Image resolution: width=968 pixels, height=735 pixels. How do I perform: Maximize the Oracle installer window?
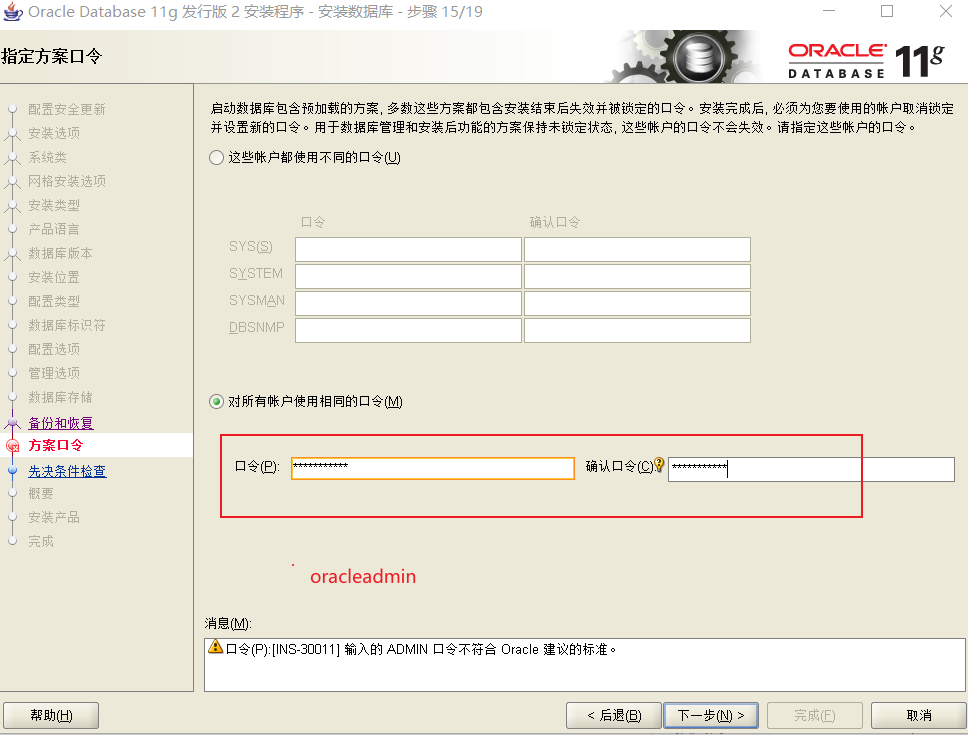[x=887, y=11]
